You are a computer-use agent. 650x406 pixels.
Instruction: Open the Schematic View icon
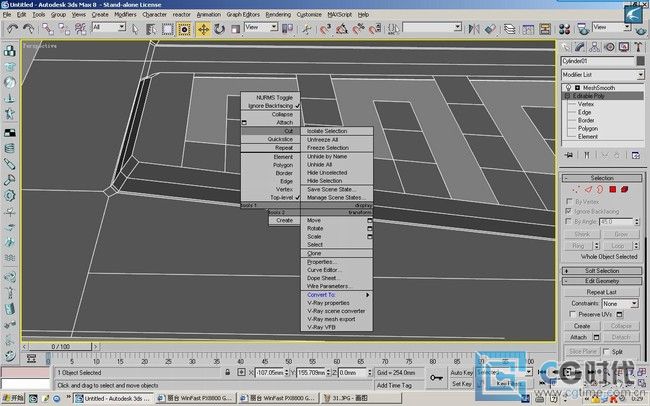545,29
